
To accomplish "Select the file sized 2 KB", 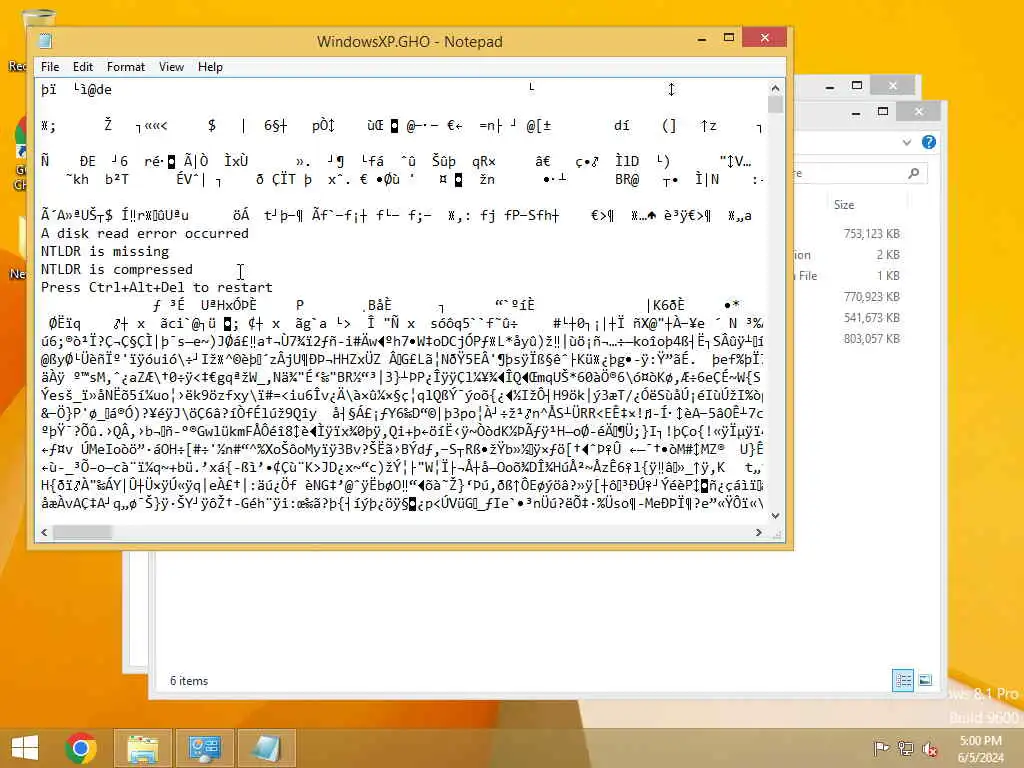I will [x=888, y=255].
